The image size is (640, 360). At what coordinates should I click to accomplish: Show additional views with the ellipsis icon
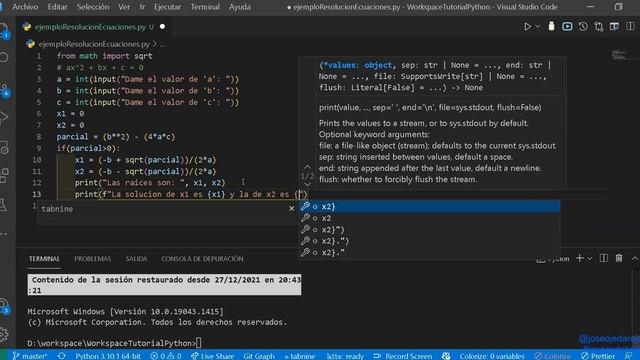3,234
